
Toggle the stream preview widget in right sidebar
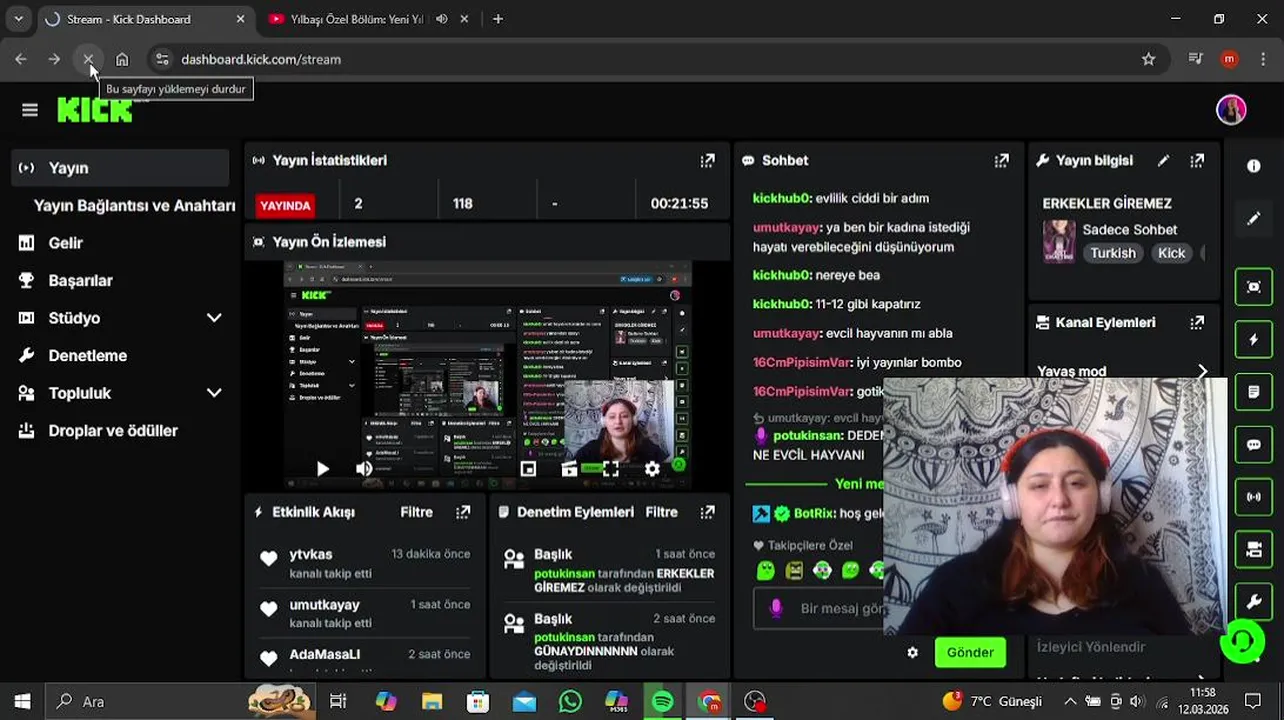1254,287
